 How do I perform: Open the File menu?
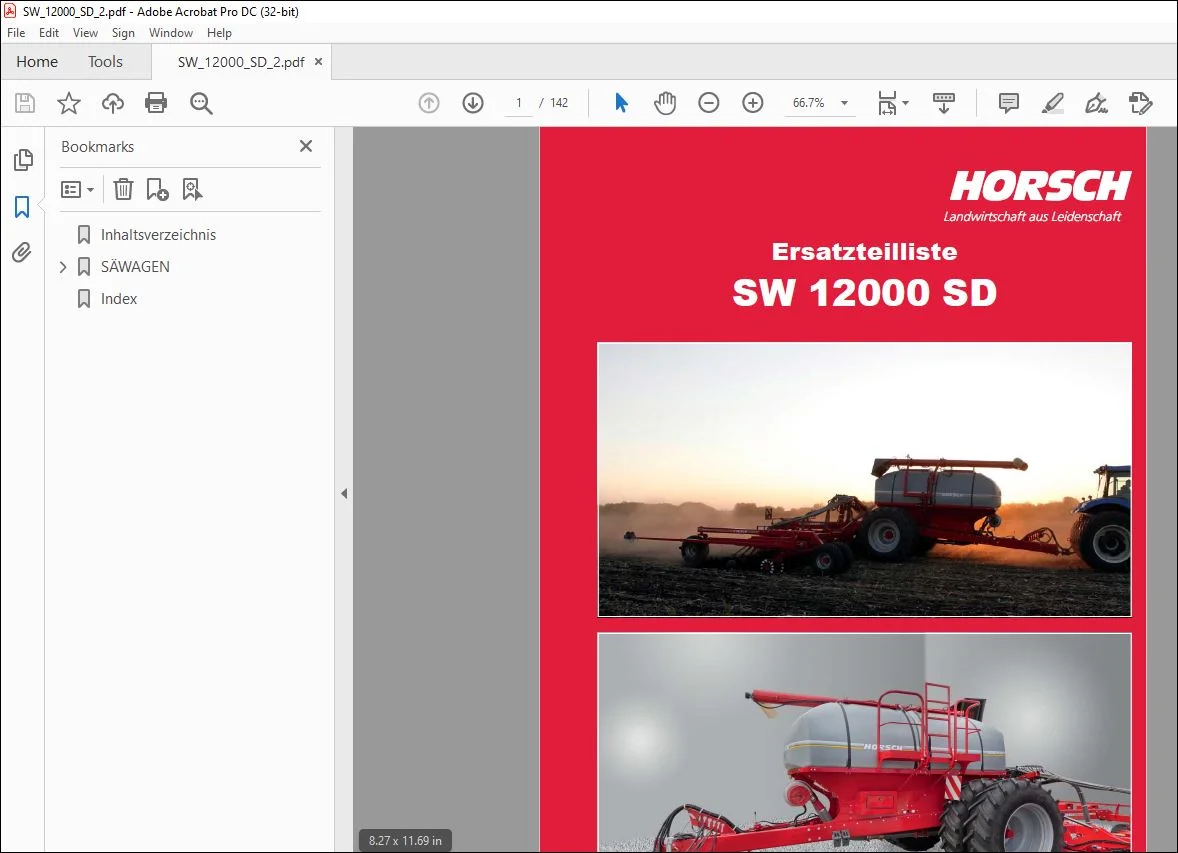16,33
